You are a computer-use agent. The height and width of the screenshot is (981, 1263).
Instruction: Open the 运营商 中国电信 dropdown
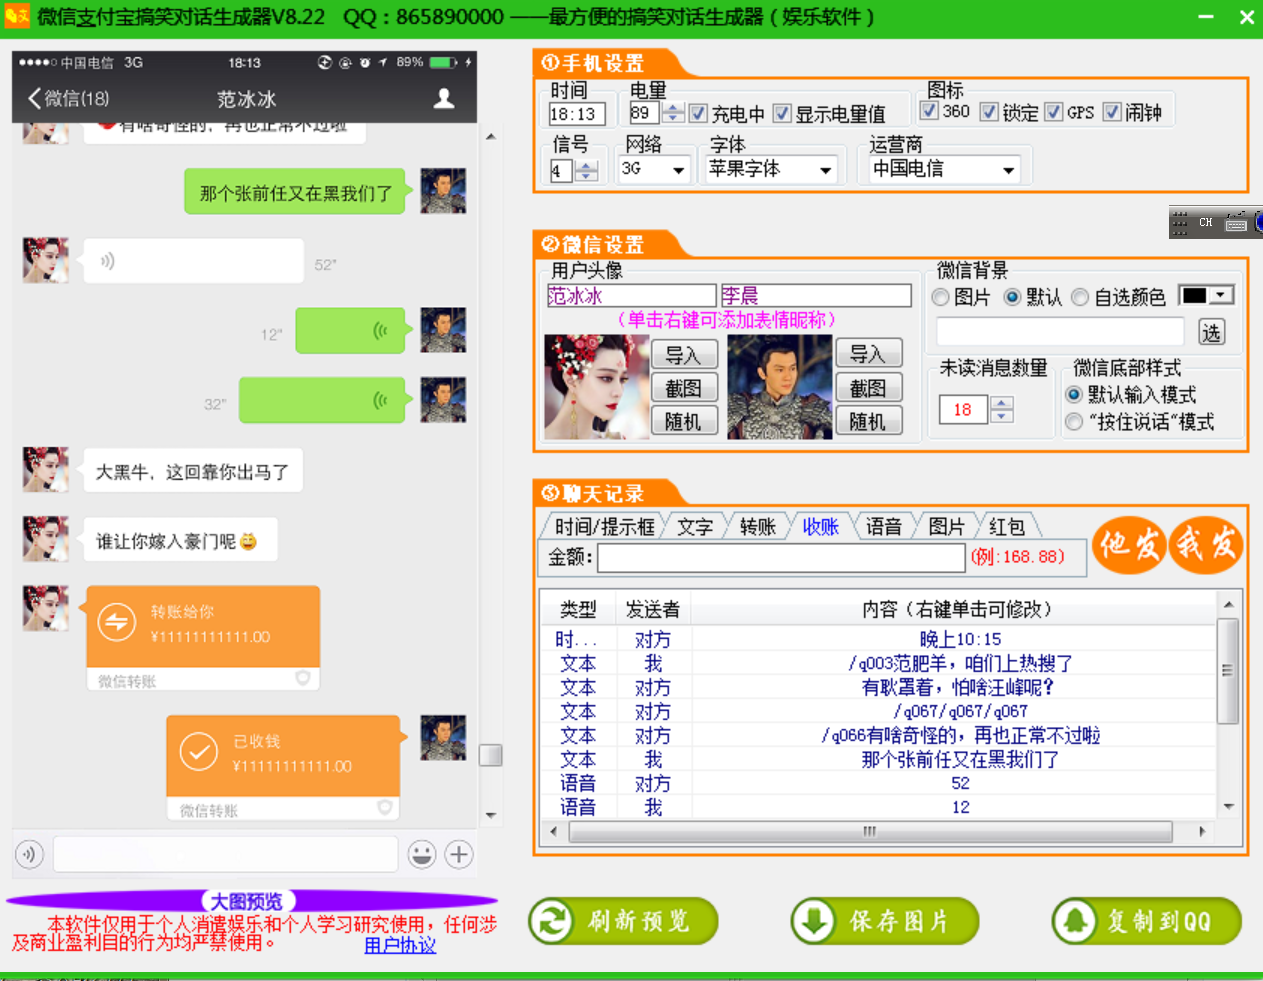[944, 169]
